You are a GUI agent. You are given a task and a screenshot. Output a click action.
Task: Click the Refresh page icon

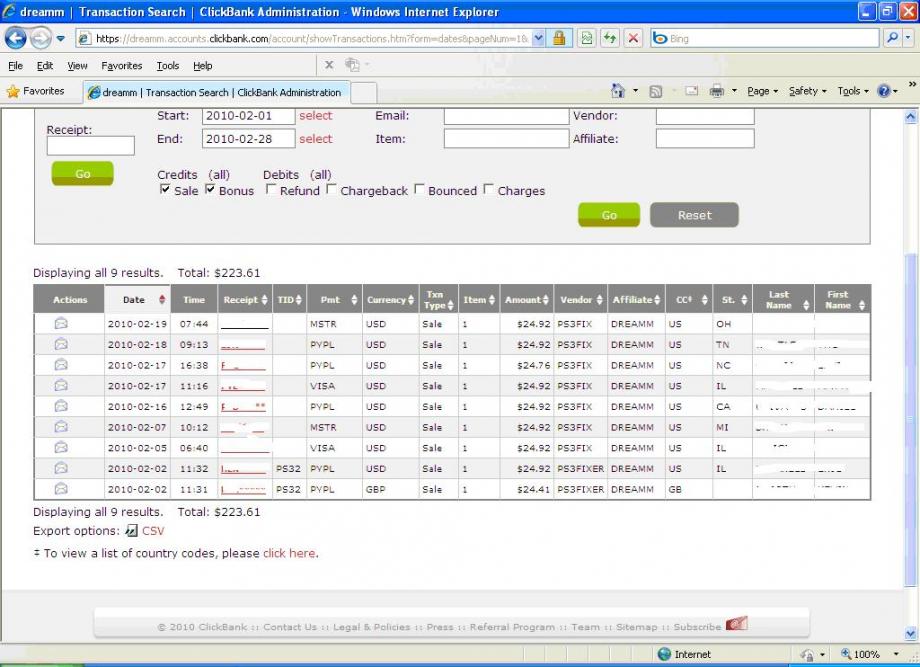609,38
